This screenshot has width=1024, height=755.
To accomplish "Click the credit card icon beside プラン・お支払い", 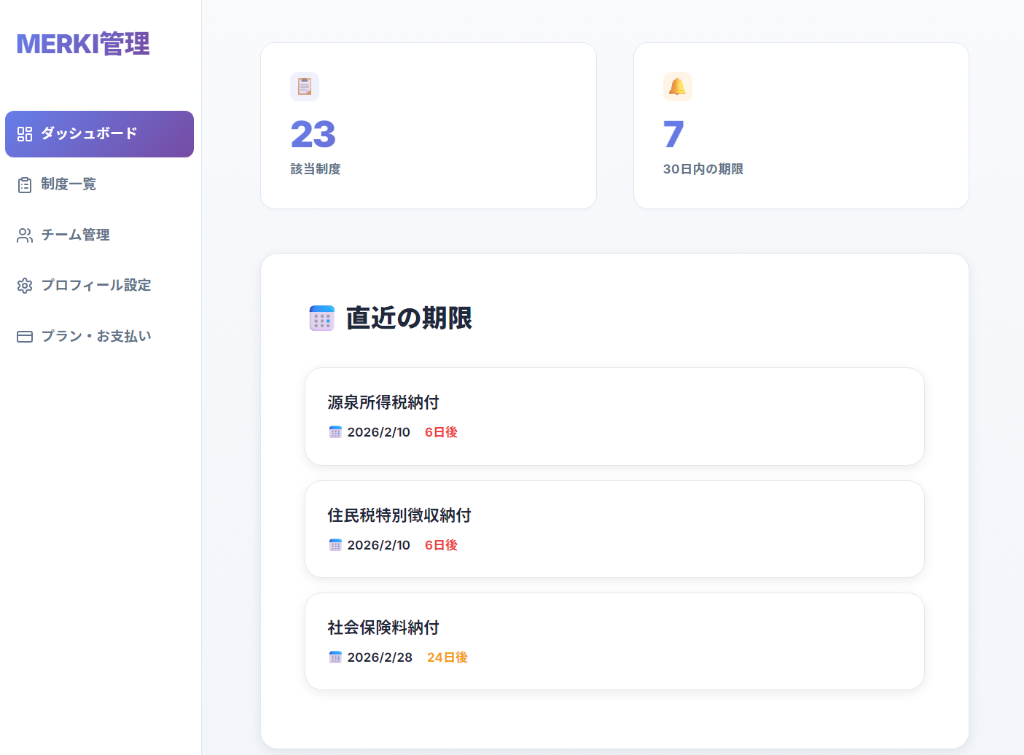I will pyautogui.click(x=25, y=337).
